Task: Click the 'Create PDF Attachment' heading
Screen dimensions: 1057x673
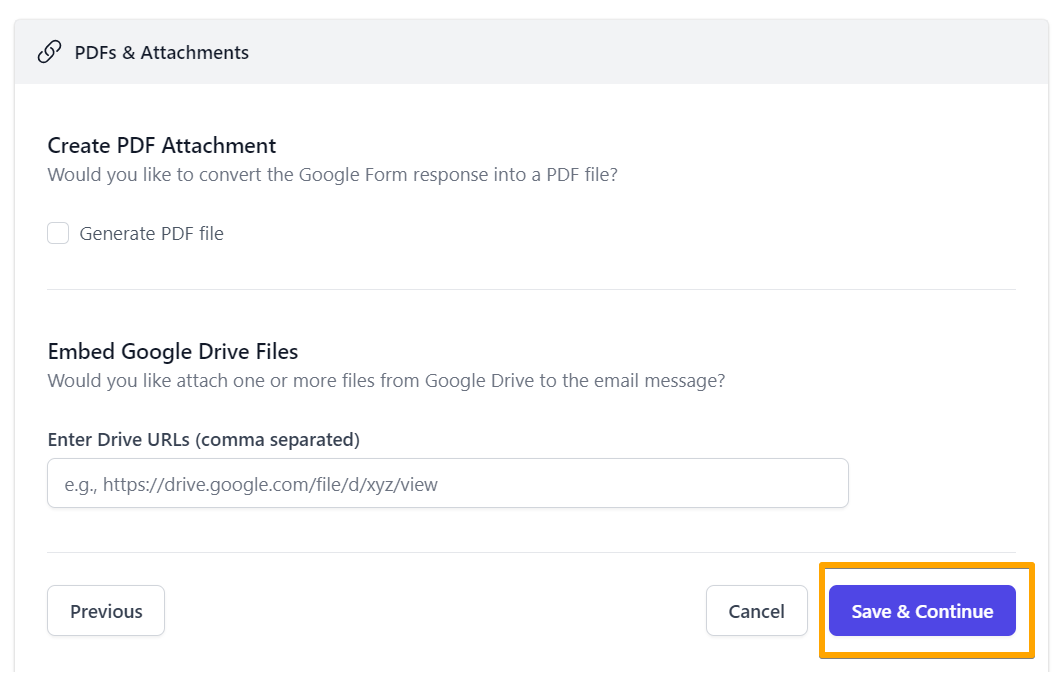Action: coord(161,145)
